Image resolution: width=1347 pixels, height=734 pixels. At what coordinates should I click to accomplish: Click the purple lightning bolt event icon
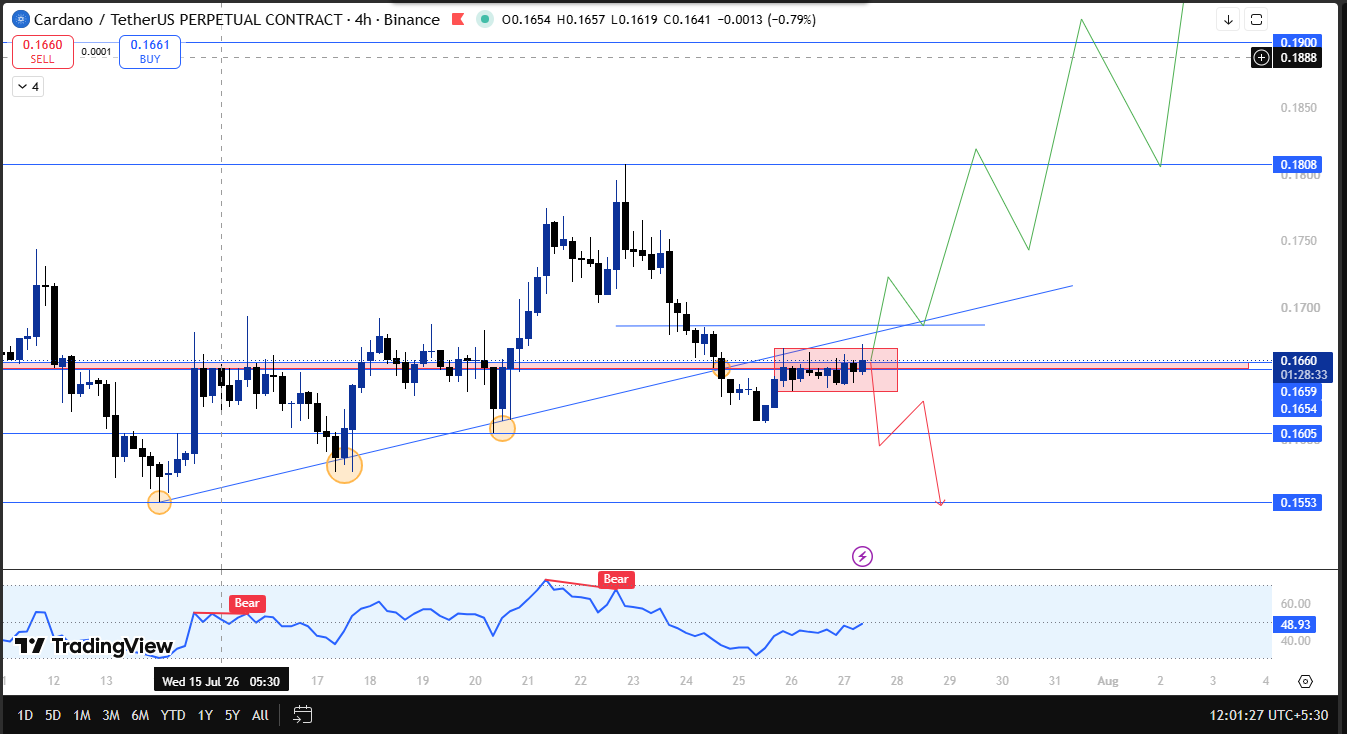[862, 556]
